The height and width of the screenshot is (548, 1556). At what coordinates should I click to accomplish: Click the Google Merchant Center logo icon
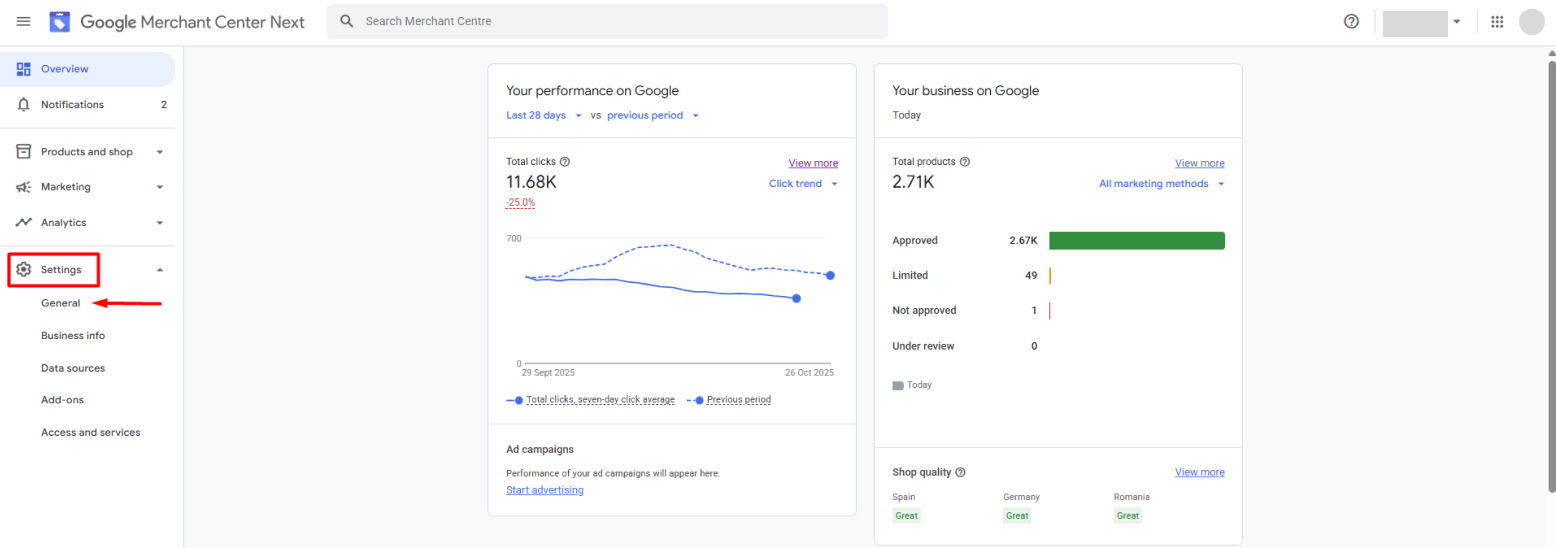(60, 21)
